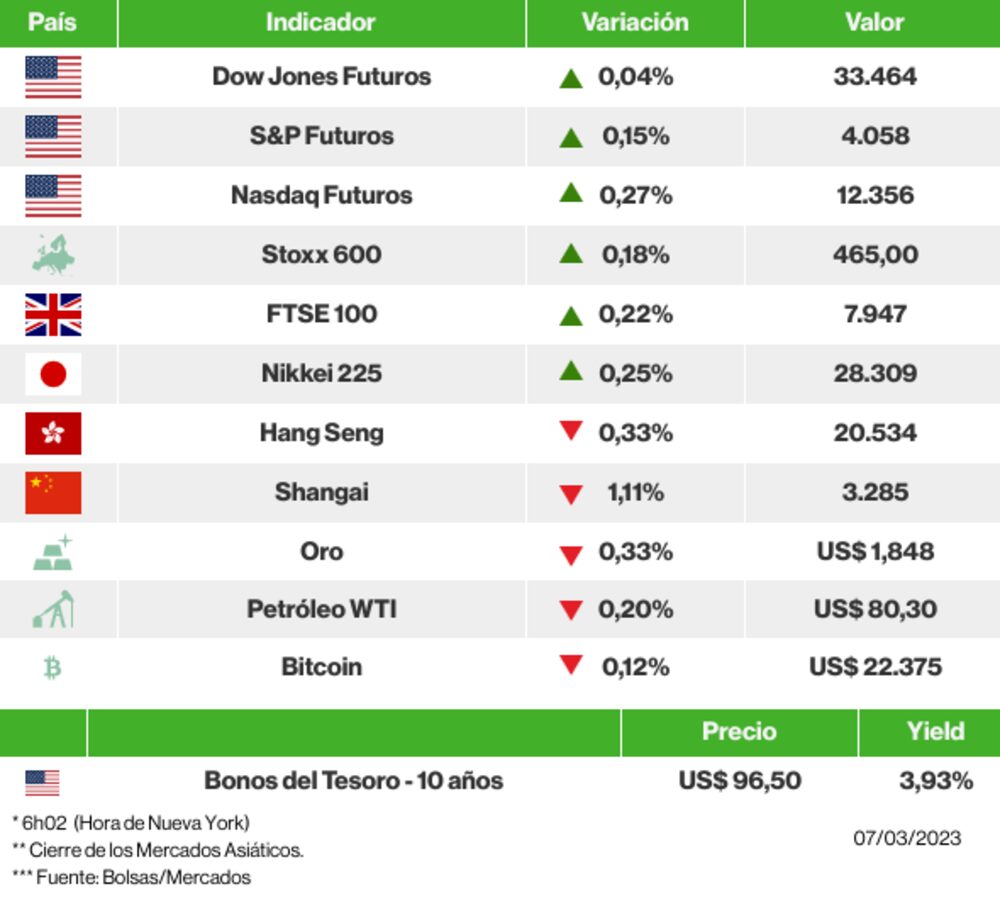Screen dimensions: 1000x901
Task: Click the Stoxx 600 indicator name
Action: pyautogui.click(x=321, y=255)
